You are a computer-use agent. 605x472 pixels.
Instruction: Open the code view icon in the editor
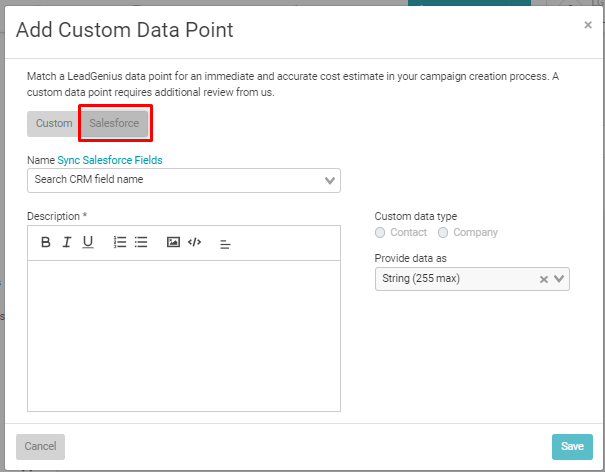click(194, 242)
